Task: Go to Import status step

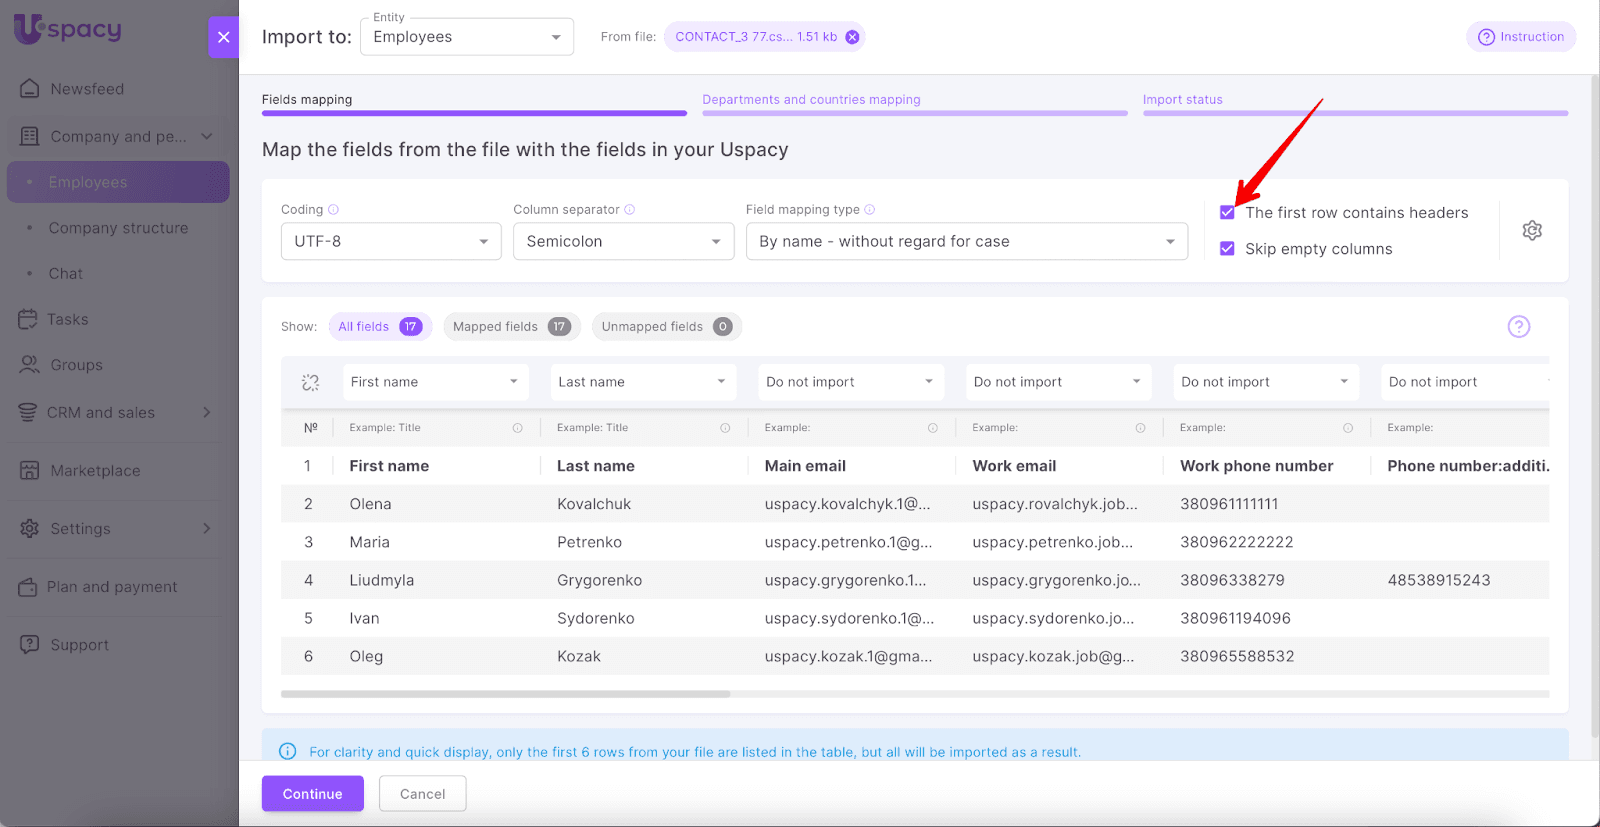Action: pyautogui.click(x=1182, y=100)
